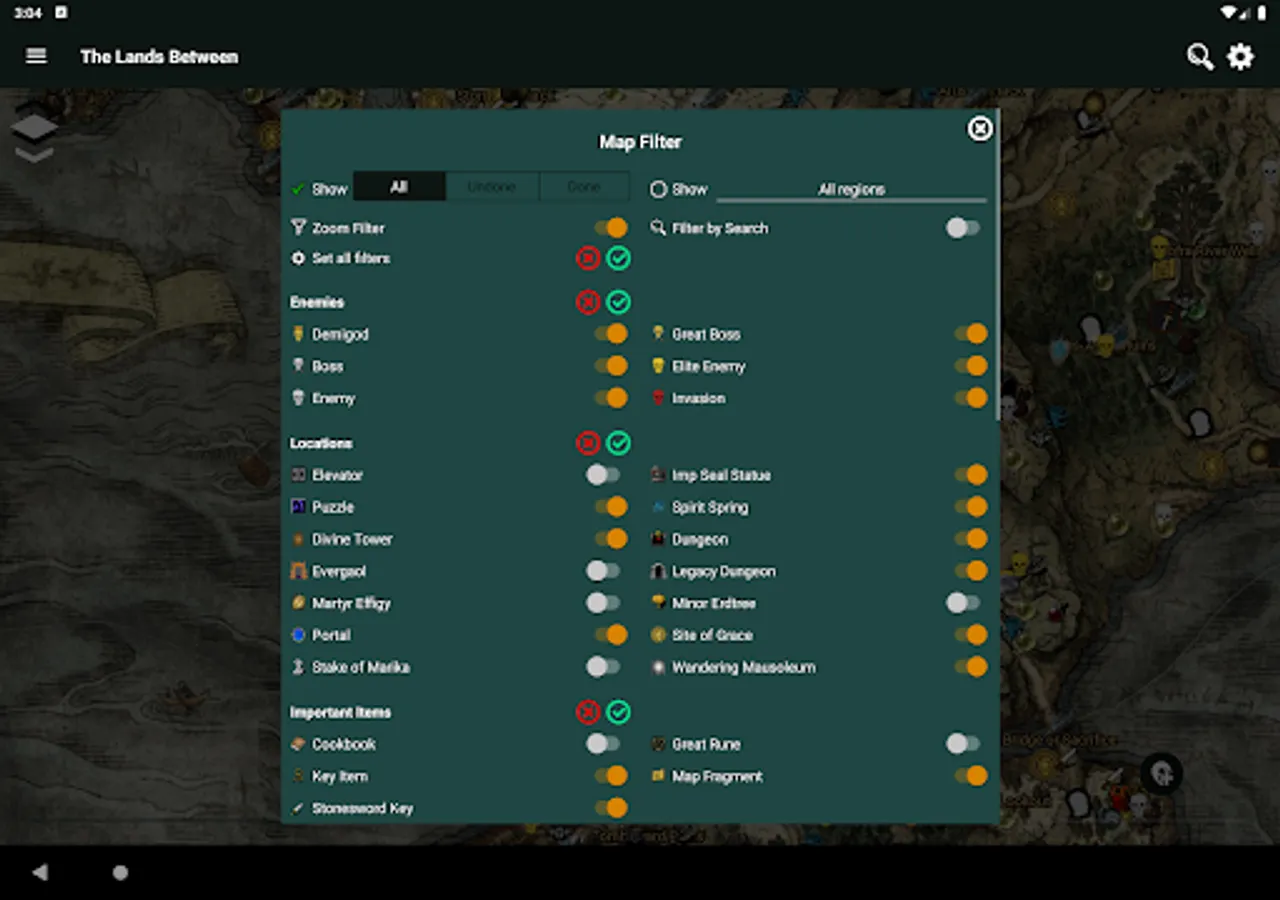The width and height of the screenshot is (1280, 900).
Task: Enable all filters with green check
Action: tap(619, 258)
